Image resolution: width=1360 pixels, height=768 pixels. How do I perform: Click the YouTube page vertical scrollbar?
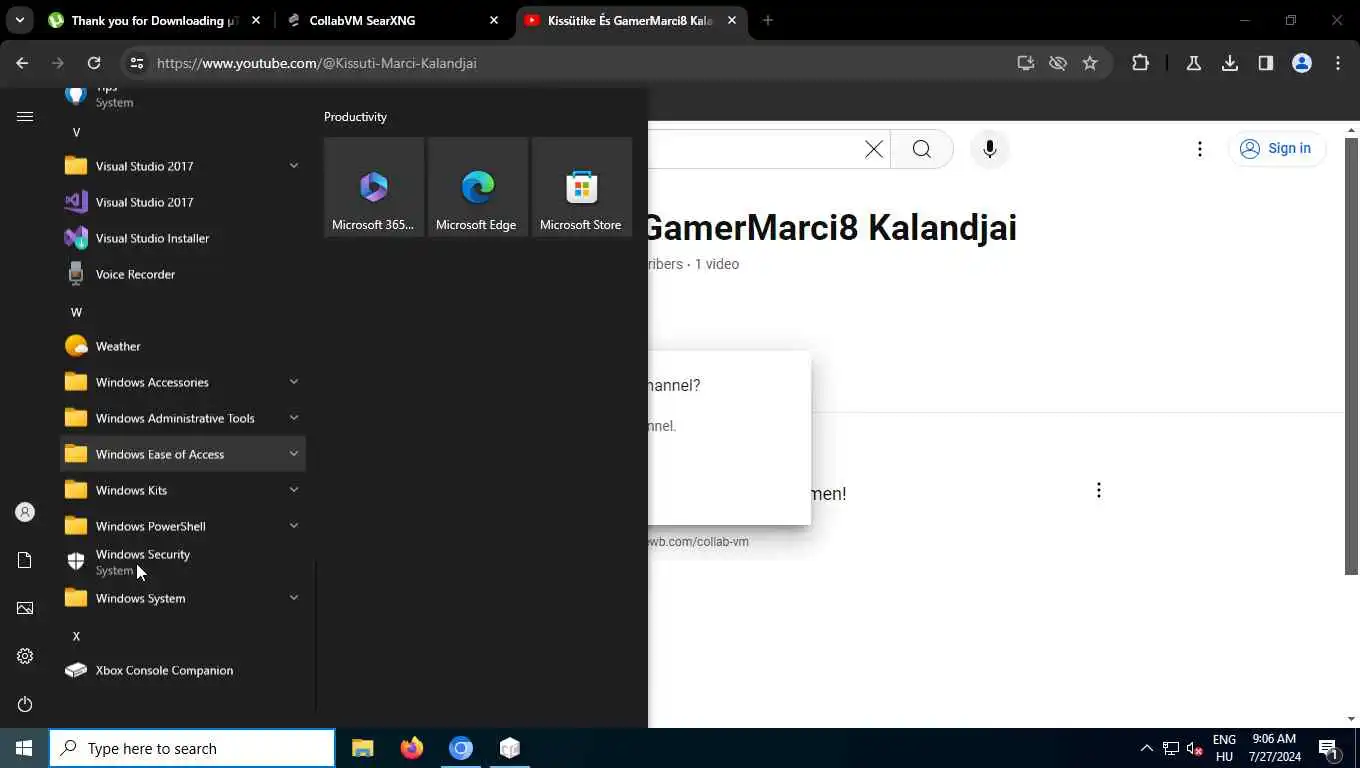coord(1352,356)
